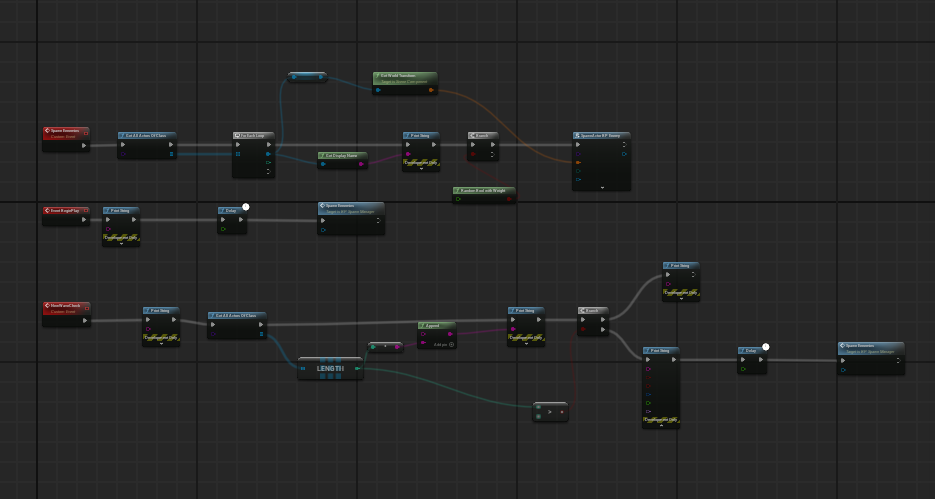Click Add pin on the Append node

[x=444, y=344]
